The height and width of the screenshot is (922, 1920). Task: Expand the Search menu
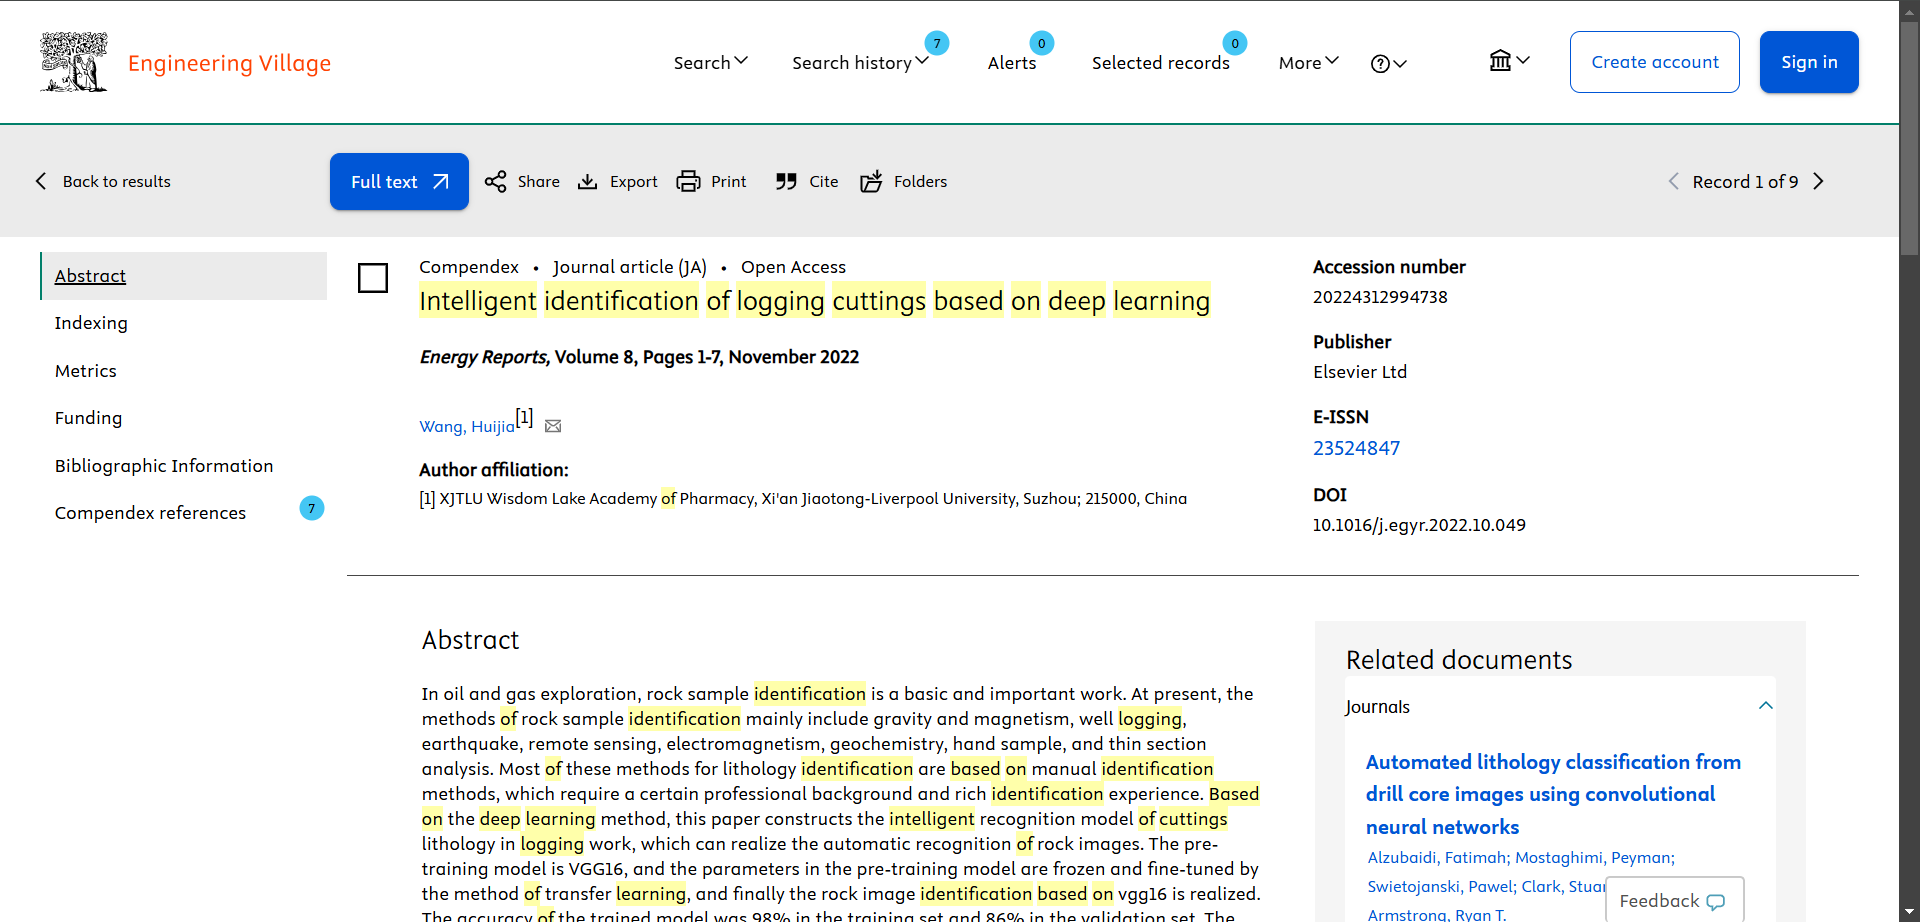pos(710,62)
